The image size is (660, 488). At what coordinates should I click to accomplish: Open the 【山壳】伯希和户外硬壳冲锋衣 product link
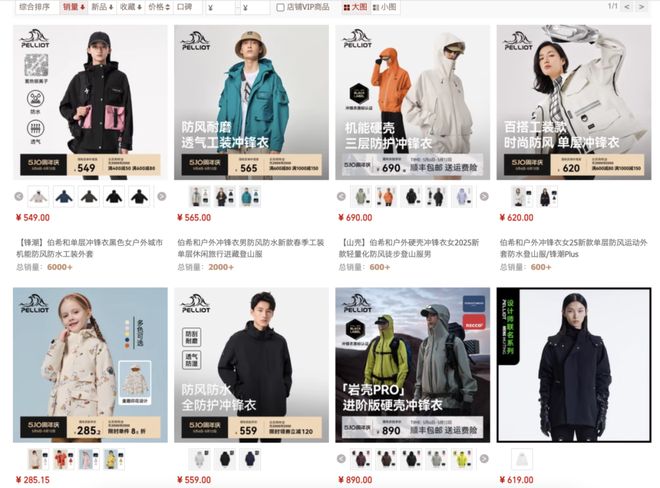tap(409, 248)
